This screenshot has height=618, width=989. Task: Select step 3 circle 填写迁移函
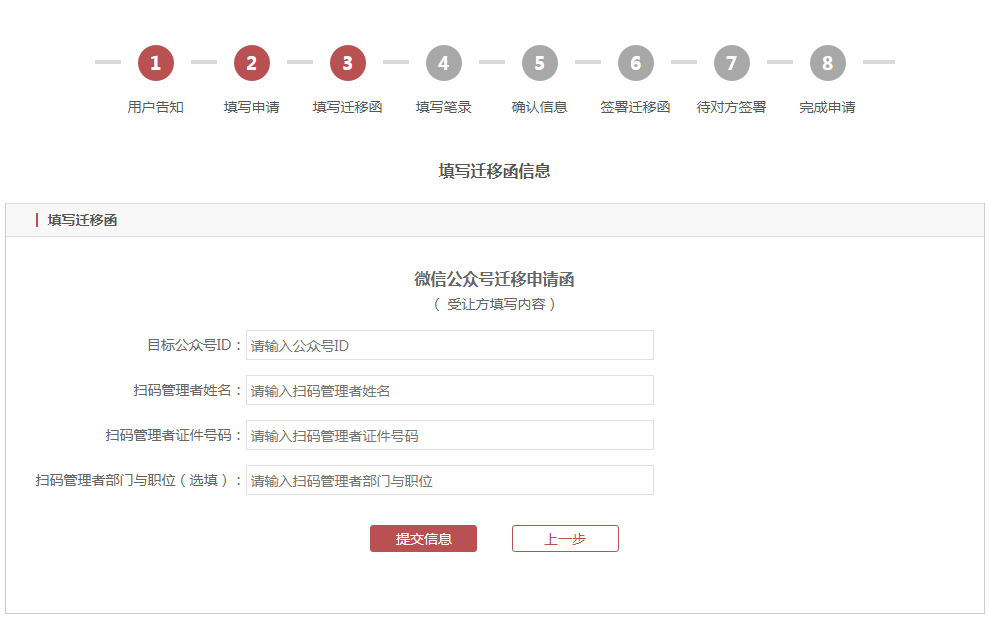(x=348, y=63)
